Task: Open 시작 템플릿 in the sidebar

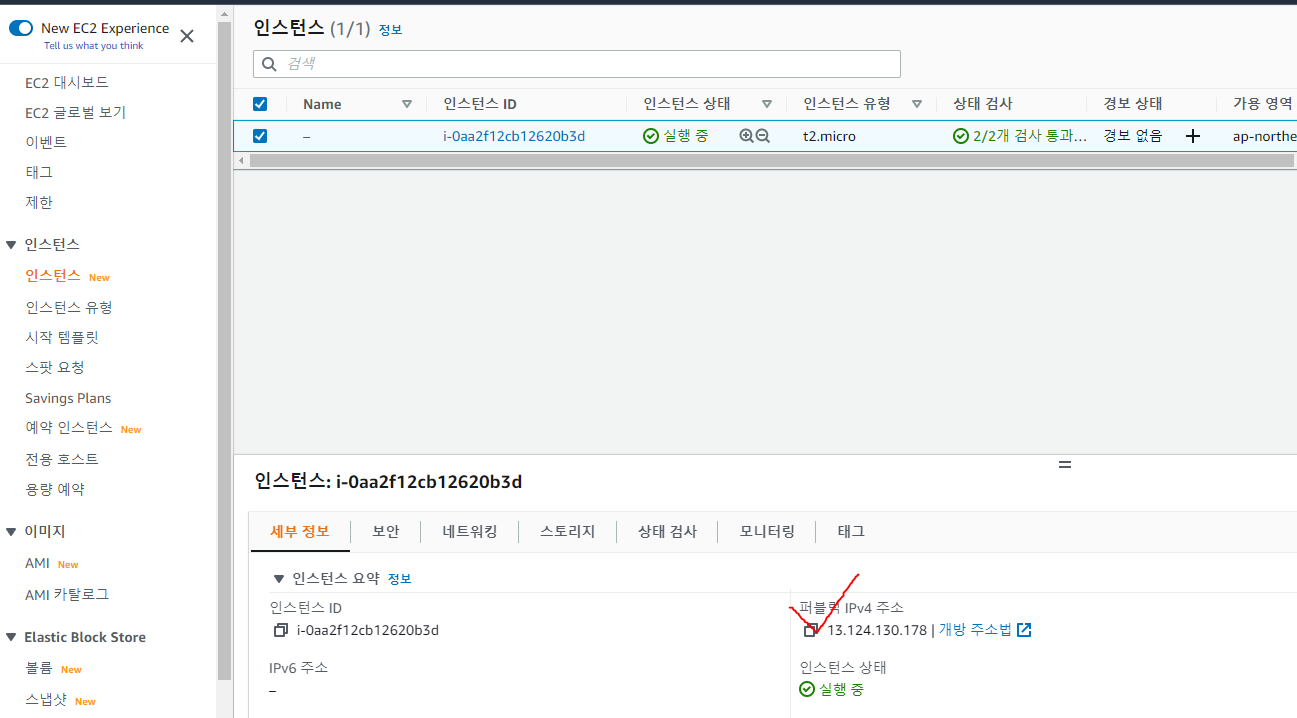Action: click(62, 337)
